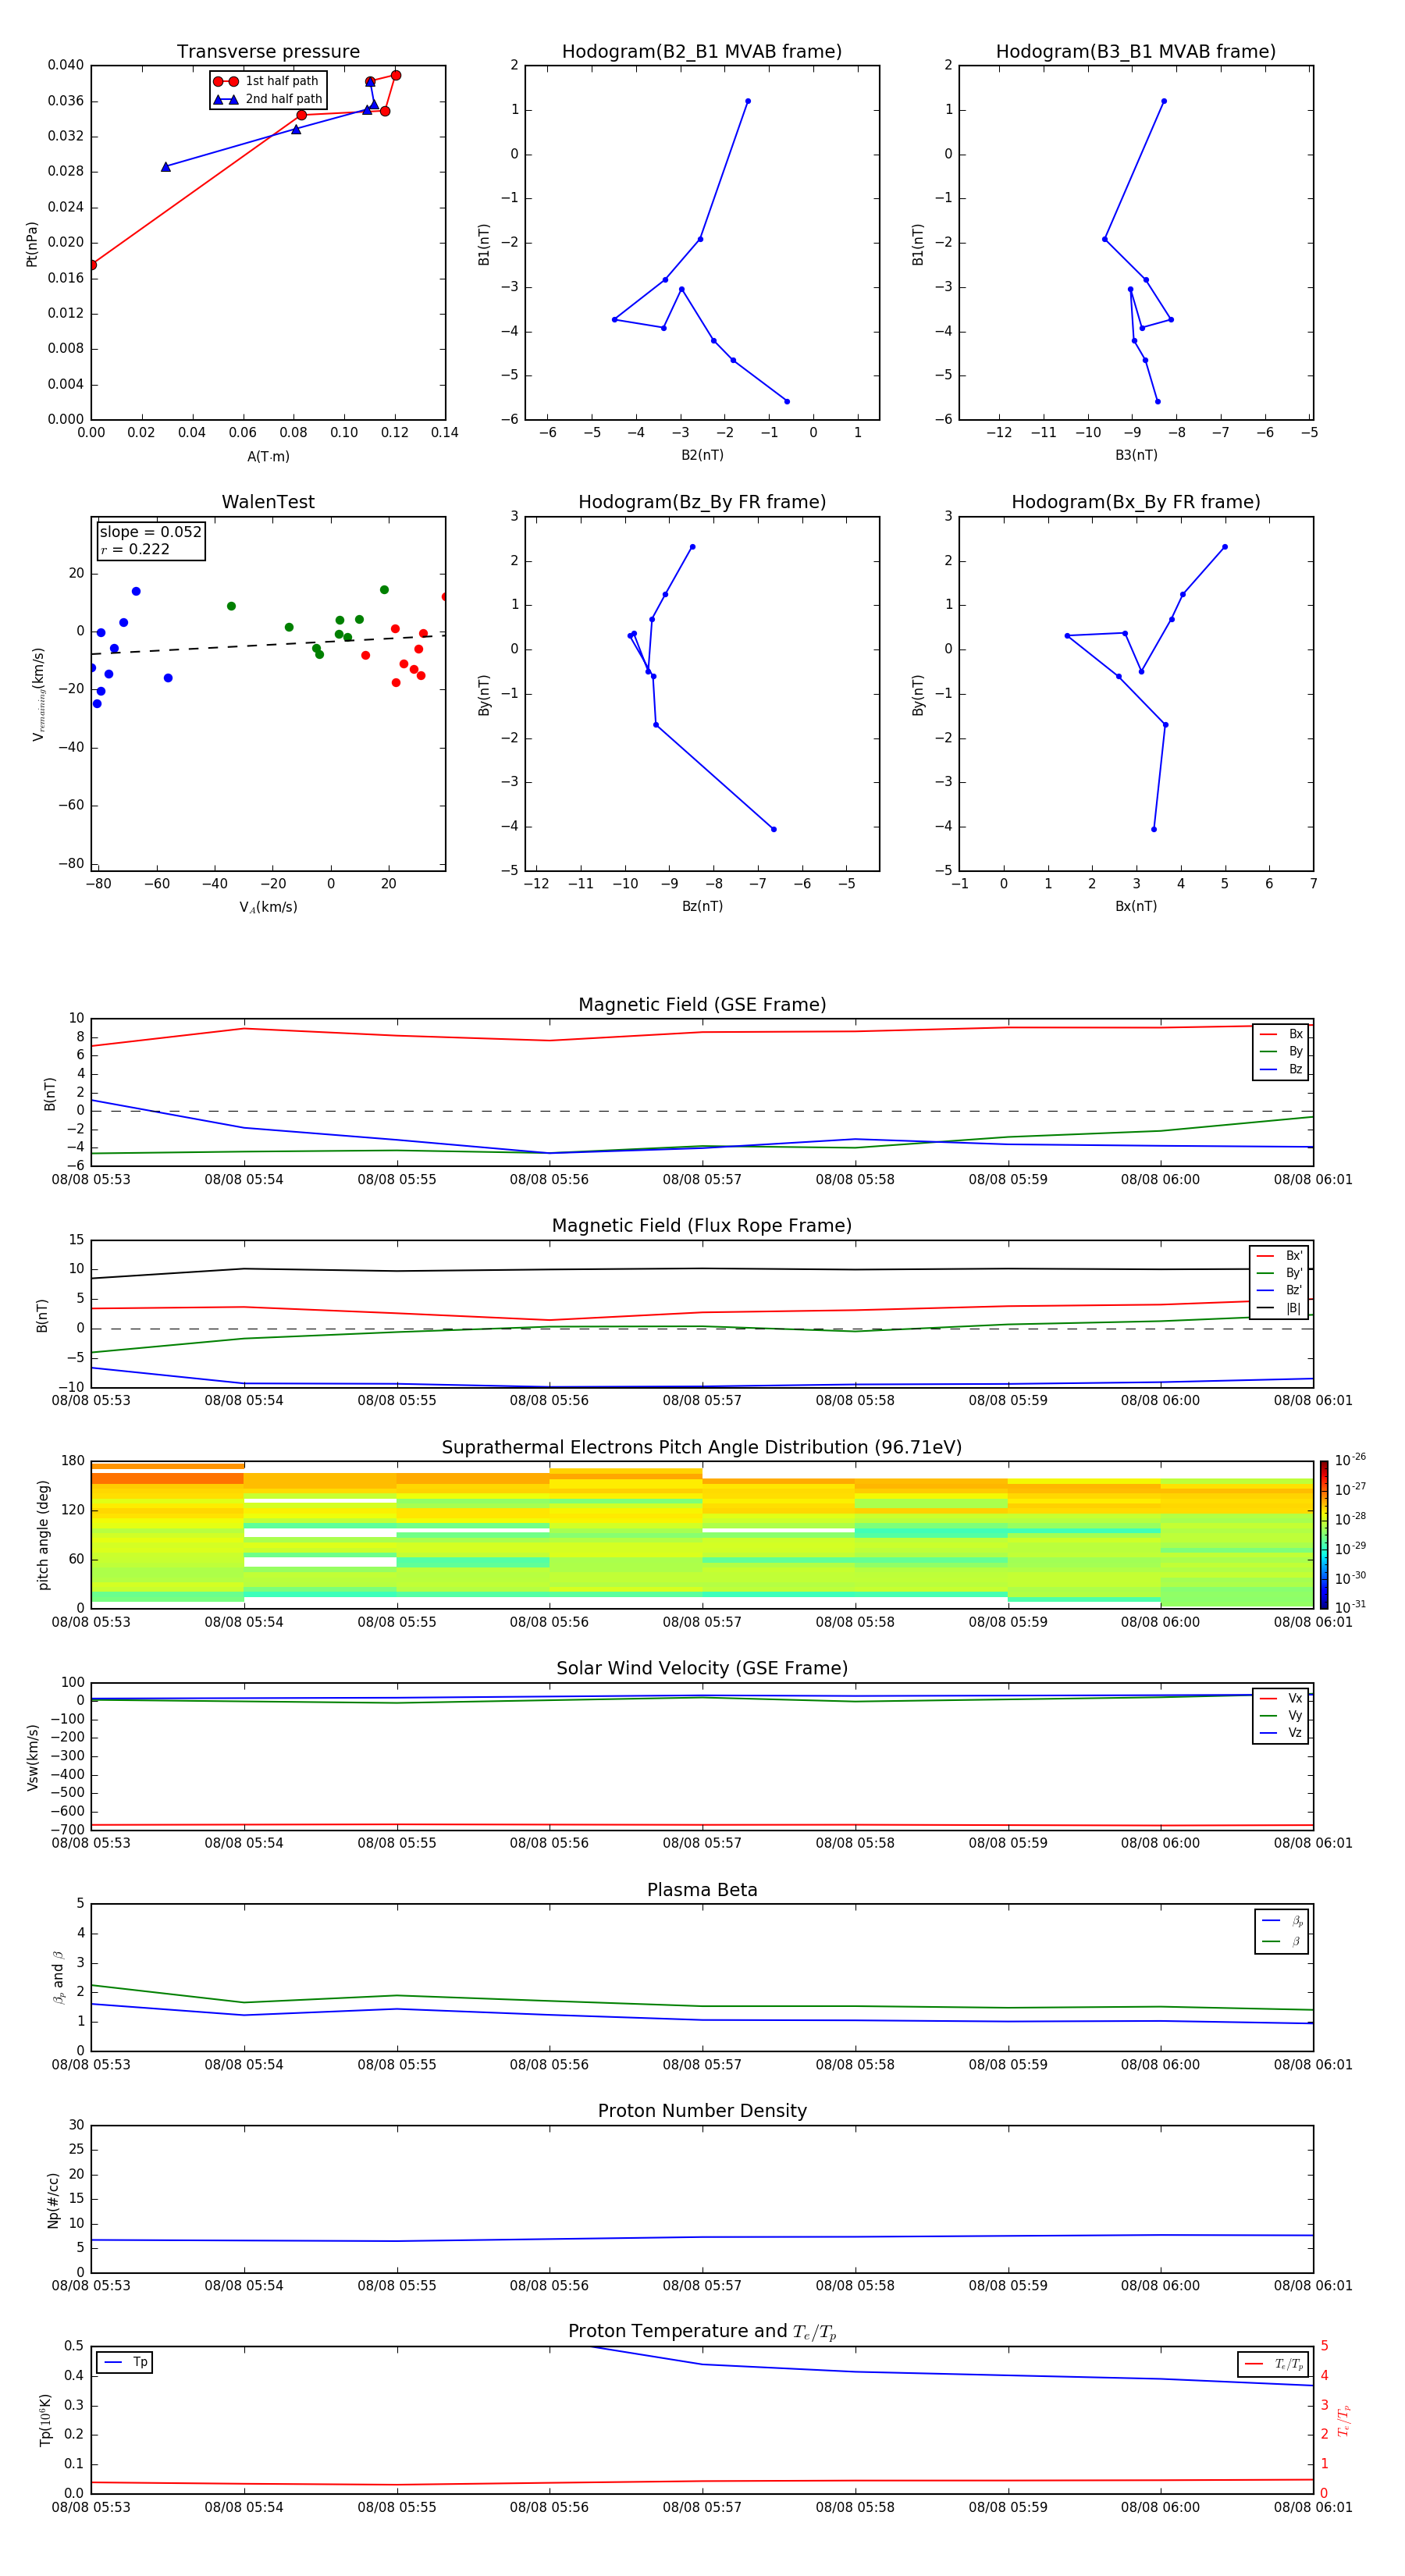Screen dimensions: 1405x2576
Task: Select the Bz' legend entry
Action: pos(1280,1291)
